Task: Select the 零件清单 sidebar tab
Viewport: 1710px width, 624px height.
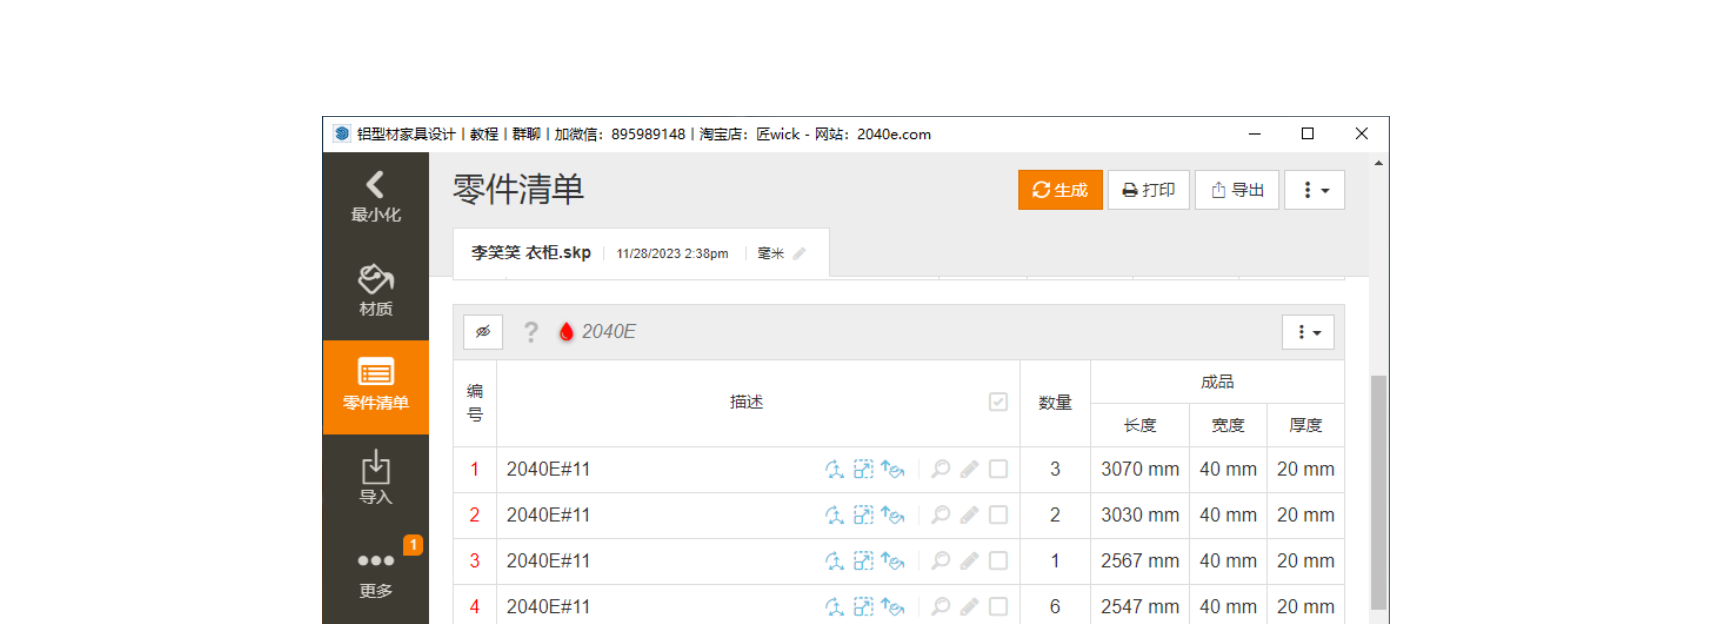Action: pos(375,386)
